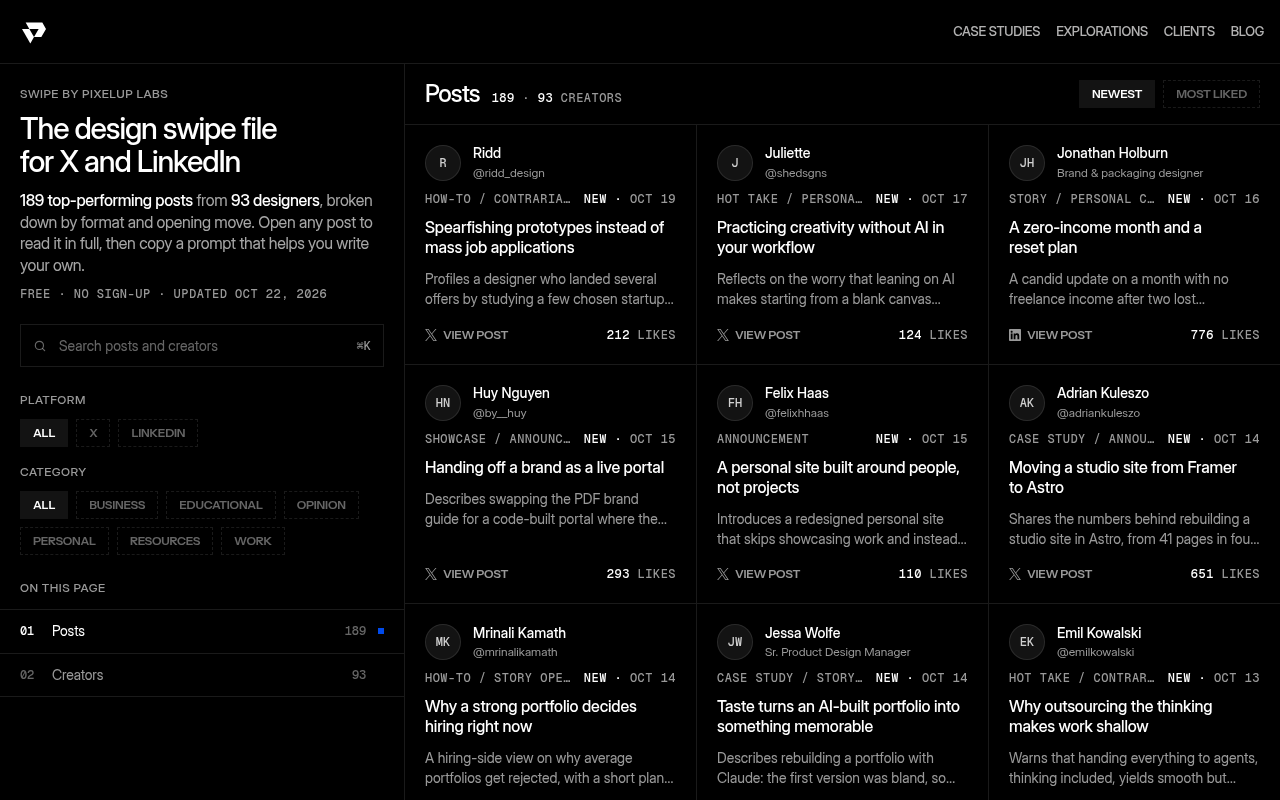Click Adrian Kuleszo's AK avatar
Screen dimensions: 1280x800
coord(1027,403)
